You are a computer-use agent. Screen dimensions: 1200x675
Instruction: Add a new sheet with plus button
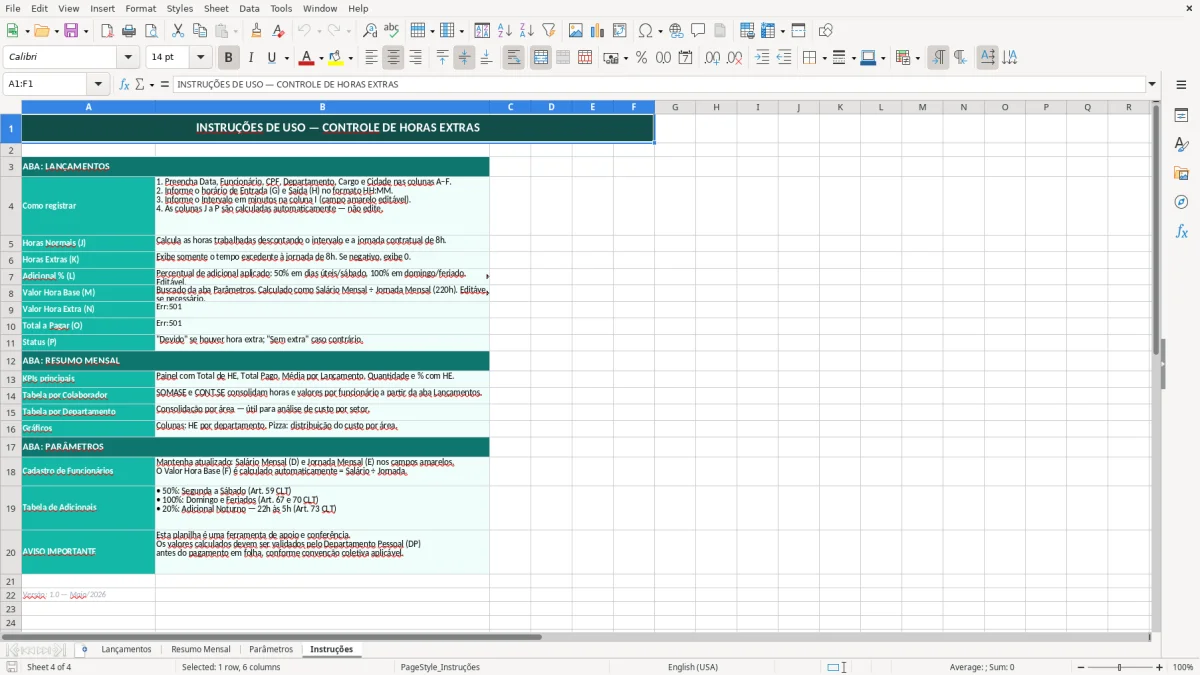click(x=84, y=650)
